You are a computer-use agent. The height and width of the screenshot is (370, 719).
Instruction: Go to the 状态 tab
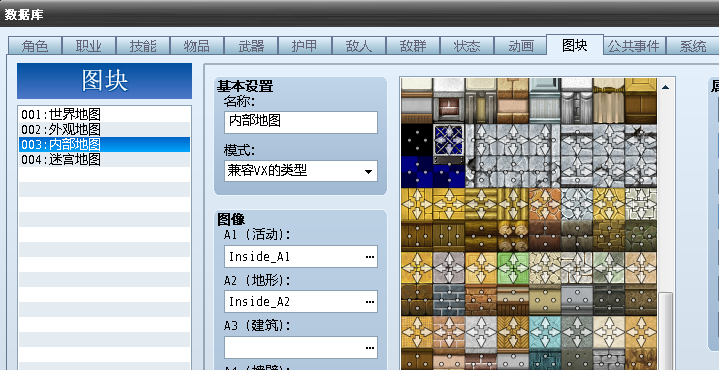tap(466, 46)
